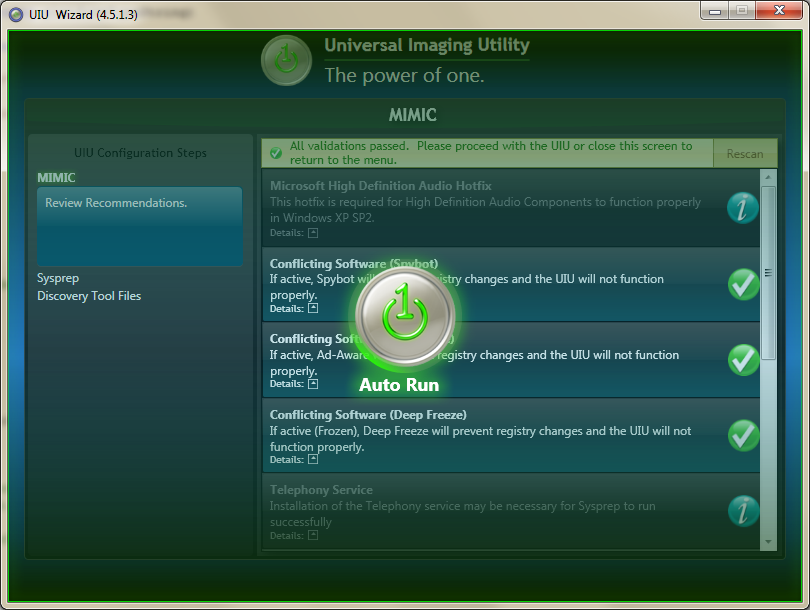810x610 pixels.
Task: Click the green checkmark for Conflicting Software (Deep Freeze)
Action: [x=743, y=435]
